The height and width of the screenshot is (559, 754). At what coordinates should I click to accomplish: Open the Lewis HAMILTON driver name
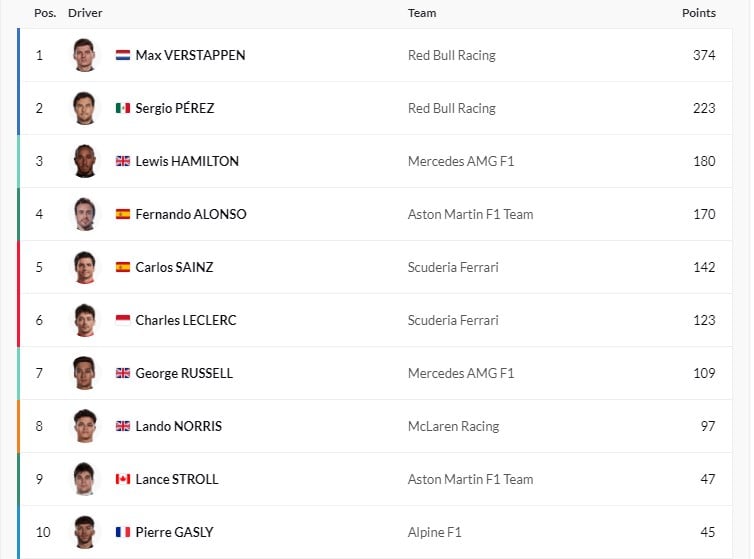click(187, 161)
